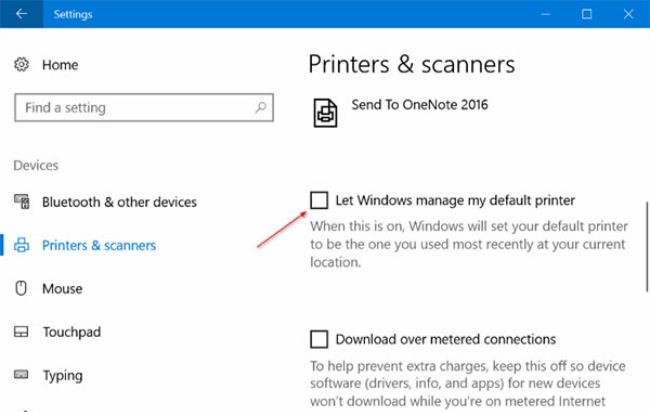The height and width of the screenshot is (412, 650).
Task: Go to Mouse settings
Action: 62,289
